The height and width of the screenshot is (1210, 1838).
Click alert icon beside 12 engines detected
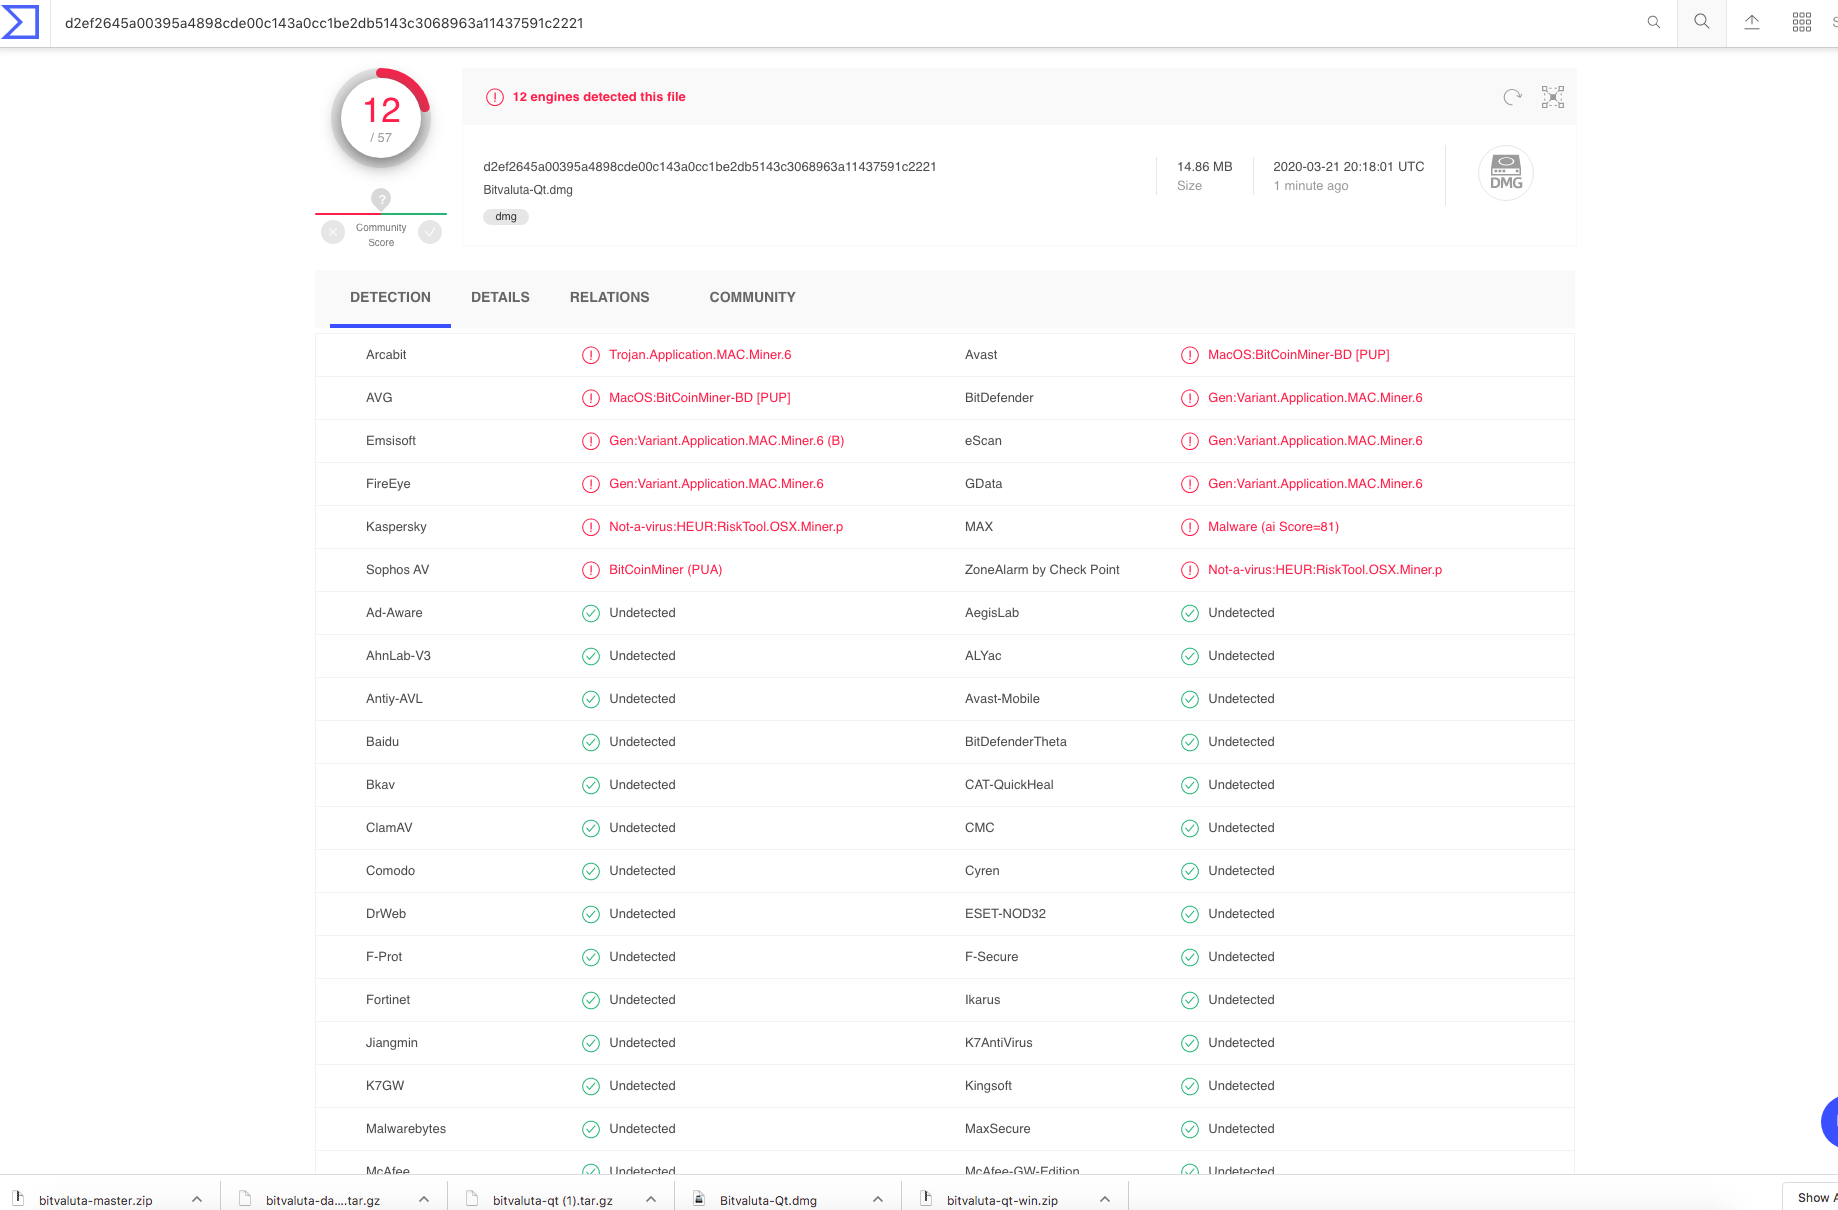pyautogui.click(x=495, y=97)
